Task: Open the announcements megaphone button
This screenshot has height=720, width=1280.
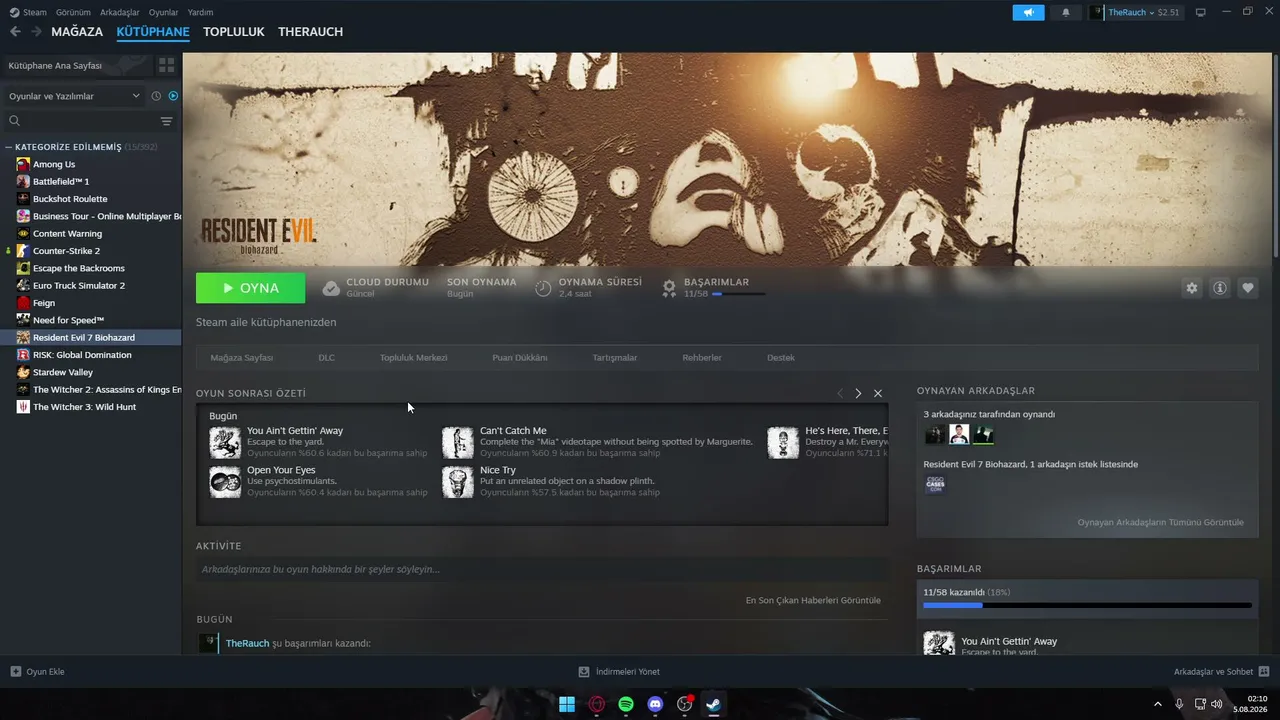Action: coord(1028,12)
